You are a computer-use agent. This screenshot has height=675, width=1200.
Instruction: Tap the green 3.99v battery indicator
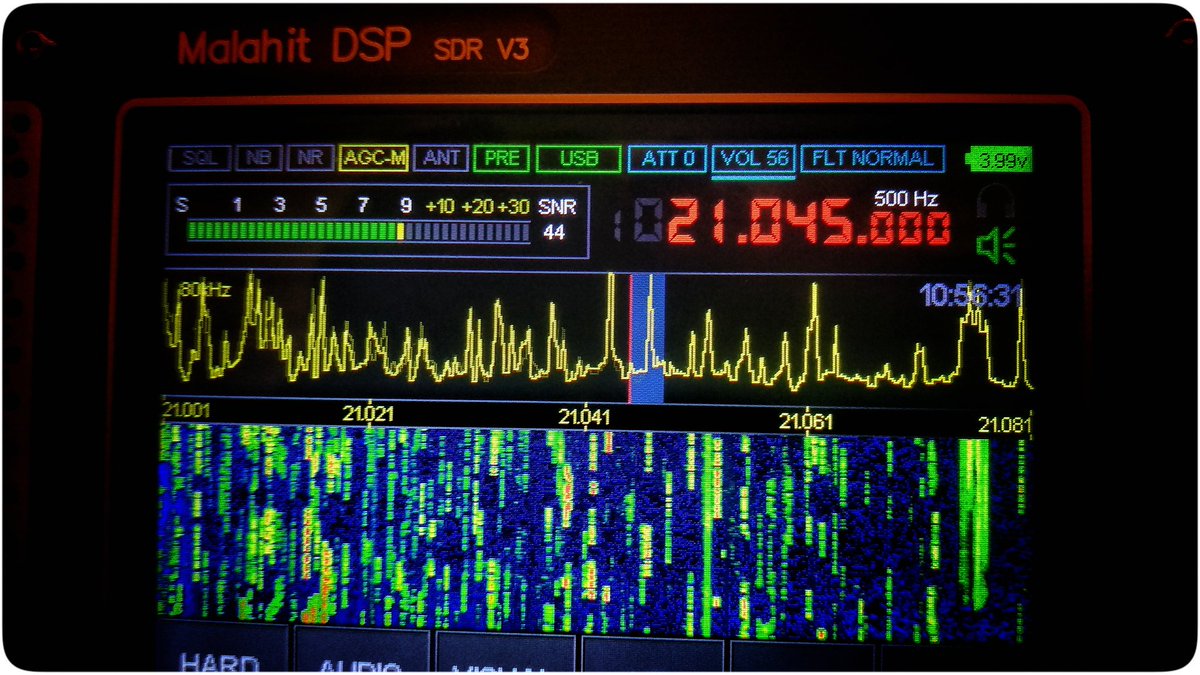click(x=999, y=159)
